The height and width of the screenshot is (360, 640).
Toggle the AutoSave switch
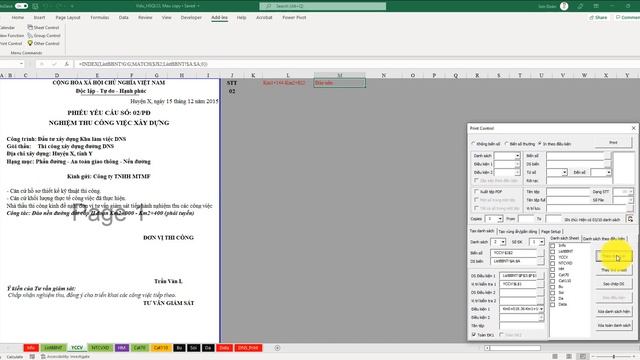(x=21, y=6)
